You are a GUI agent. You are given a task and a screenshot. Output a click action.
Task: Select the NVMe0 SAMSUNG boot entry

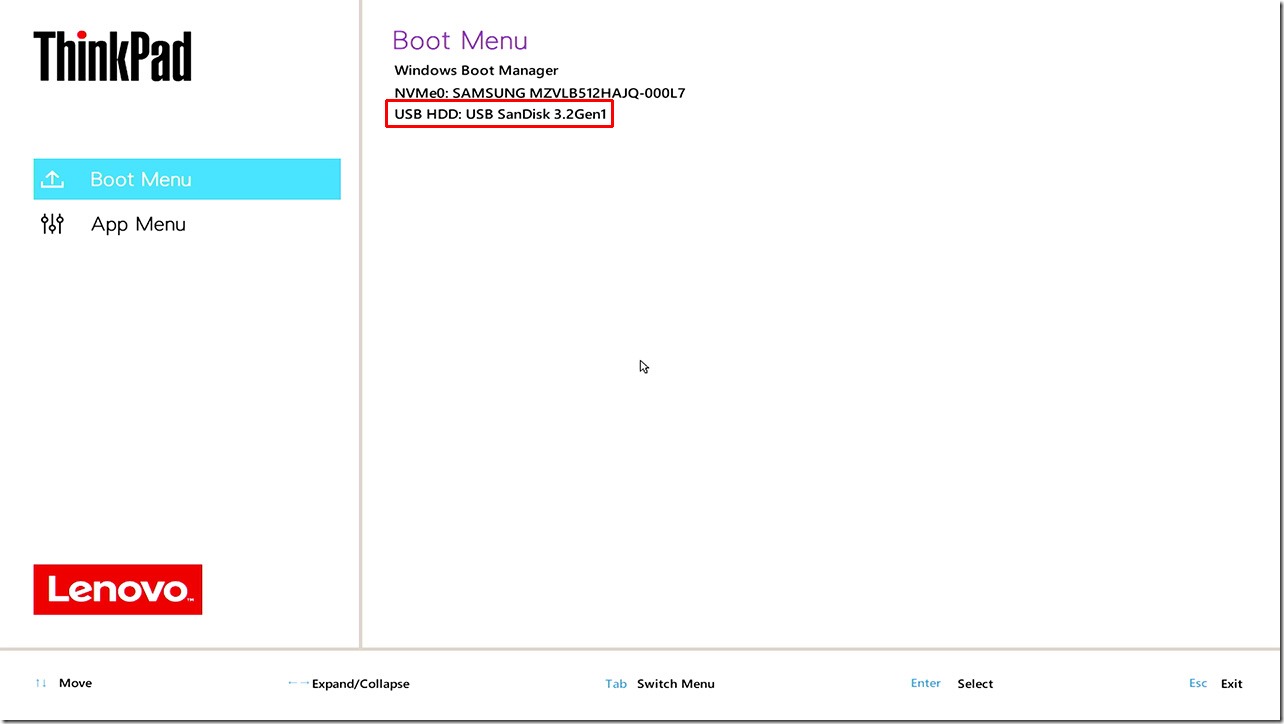click(540, 93)
